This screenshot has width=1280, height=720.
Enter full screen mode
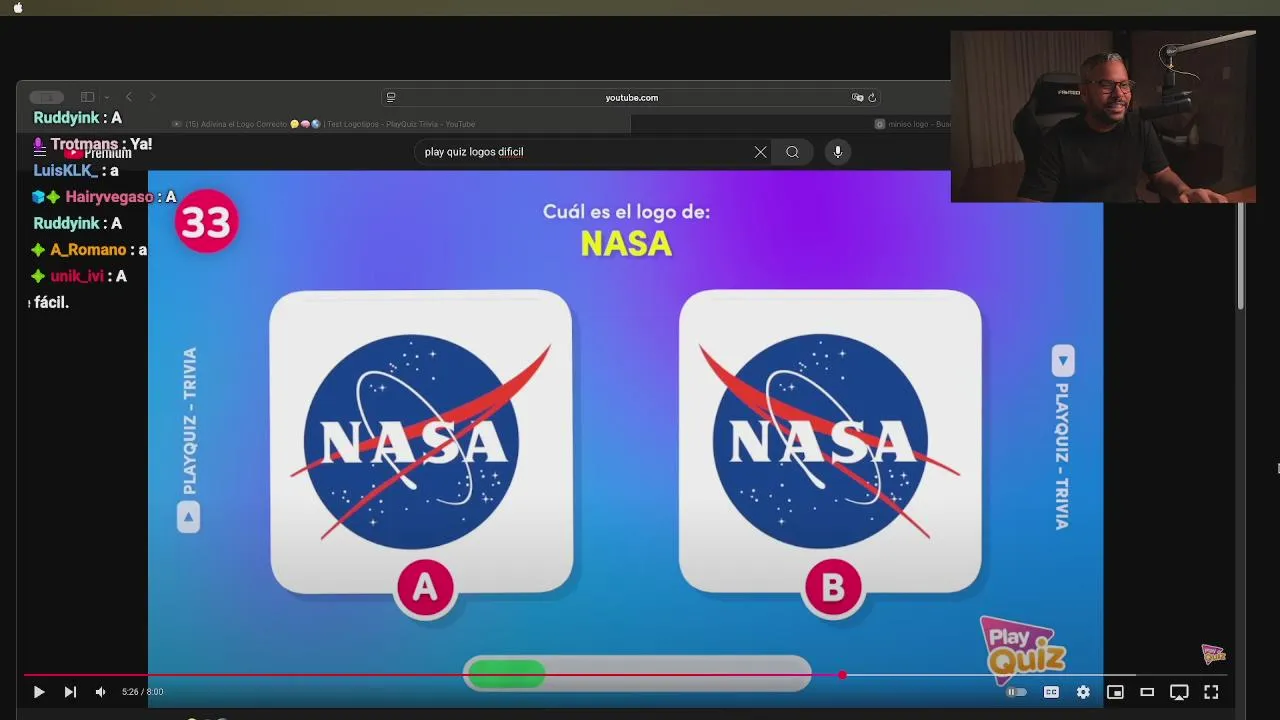point(1211,692)
